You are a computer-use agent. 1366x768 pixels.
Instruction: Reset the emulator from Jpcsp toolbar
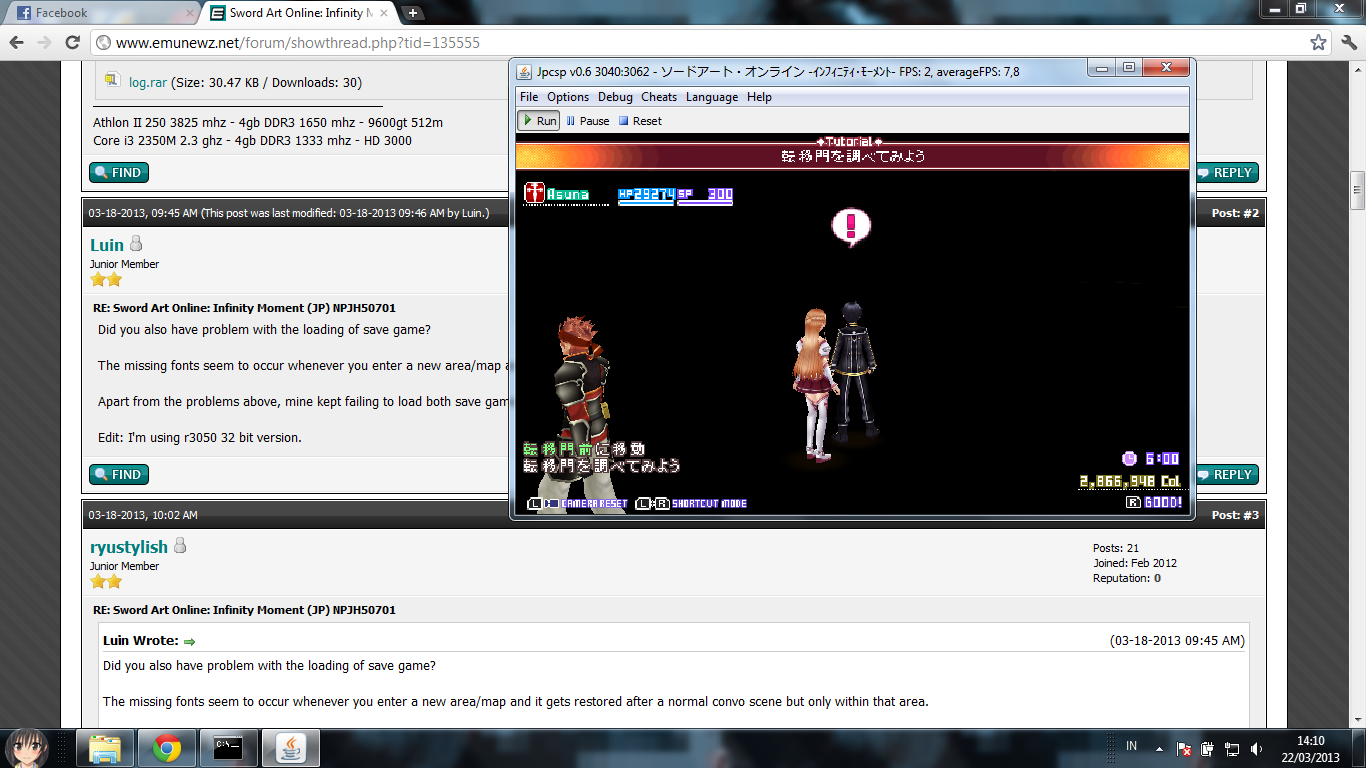click(x=640, y=121)
